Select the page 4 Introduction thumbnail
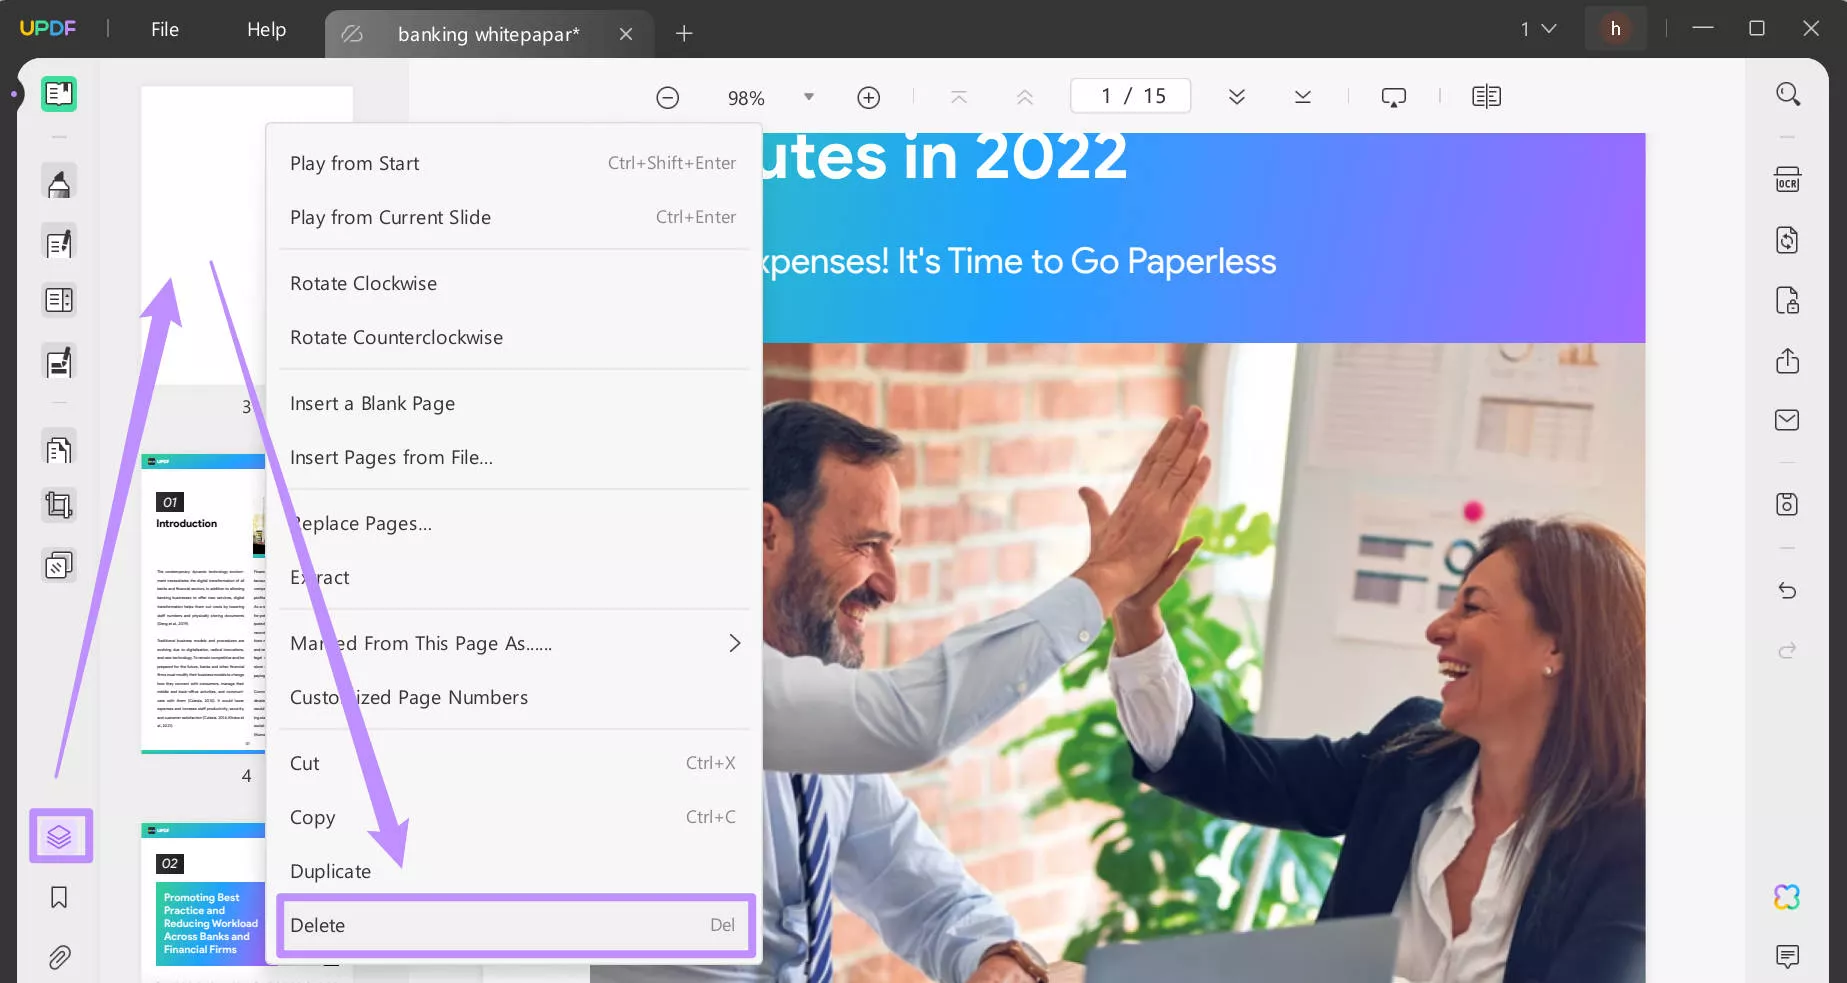Image resolution: width=1847 pixels, height=983 pixels. [203, 603]
